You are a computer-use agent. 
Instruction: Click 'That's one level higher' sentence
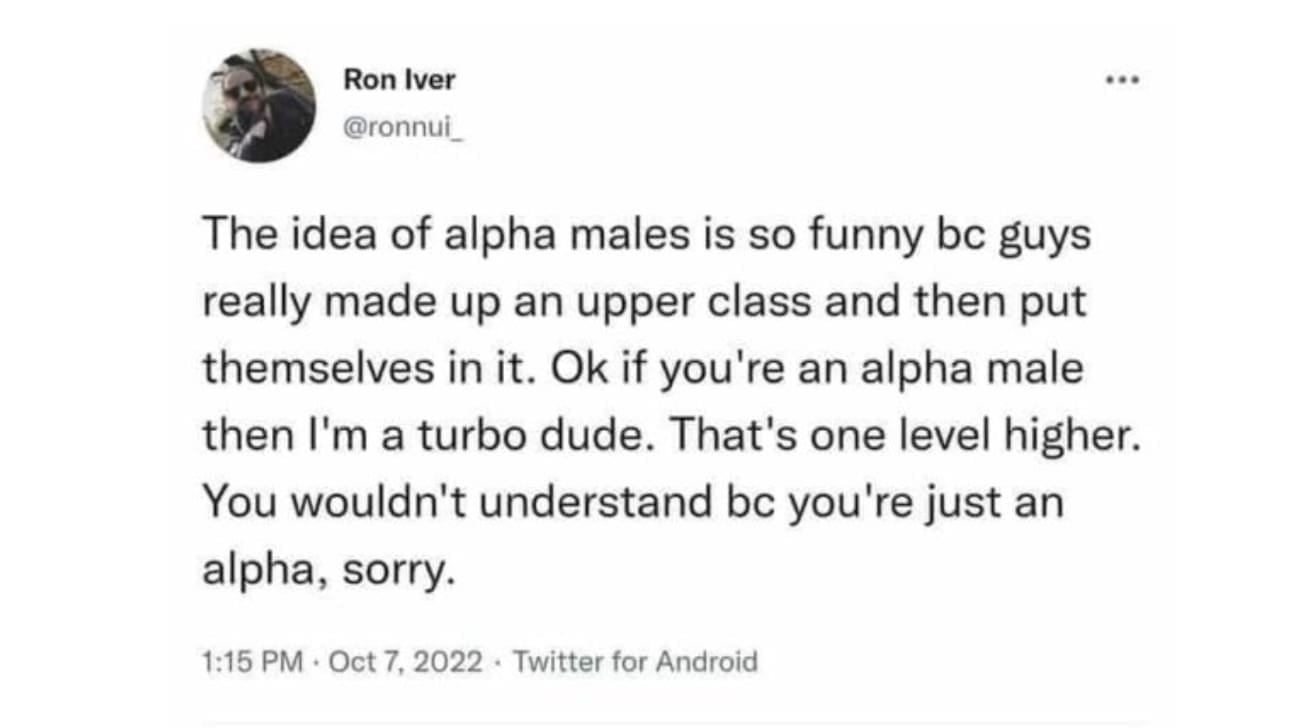point(905,434)
